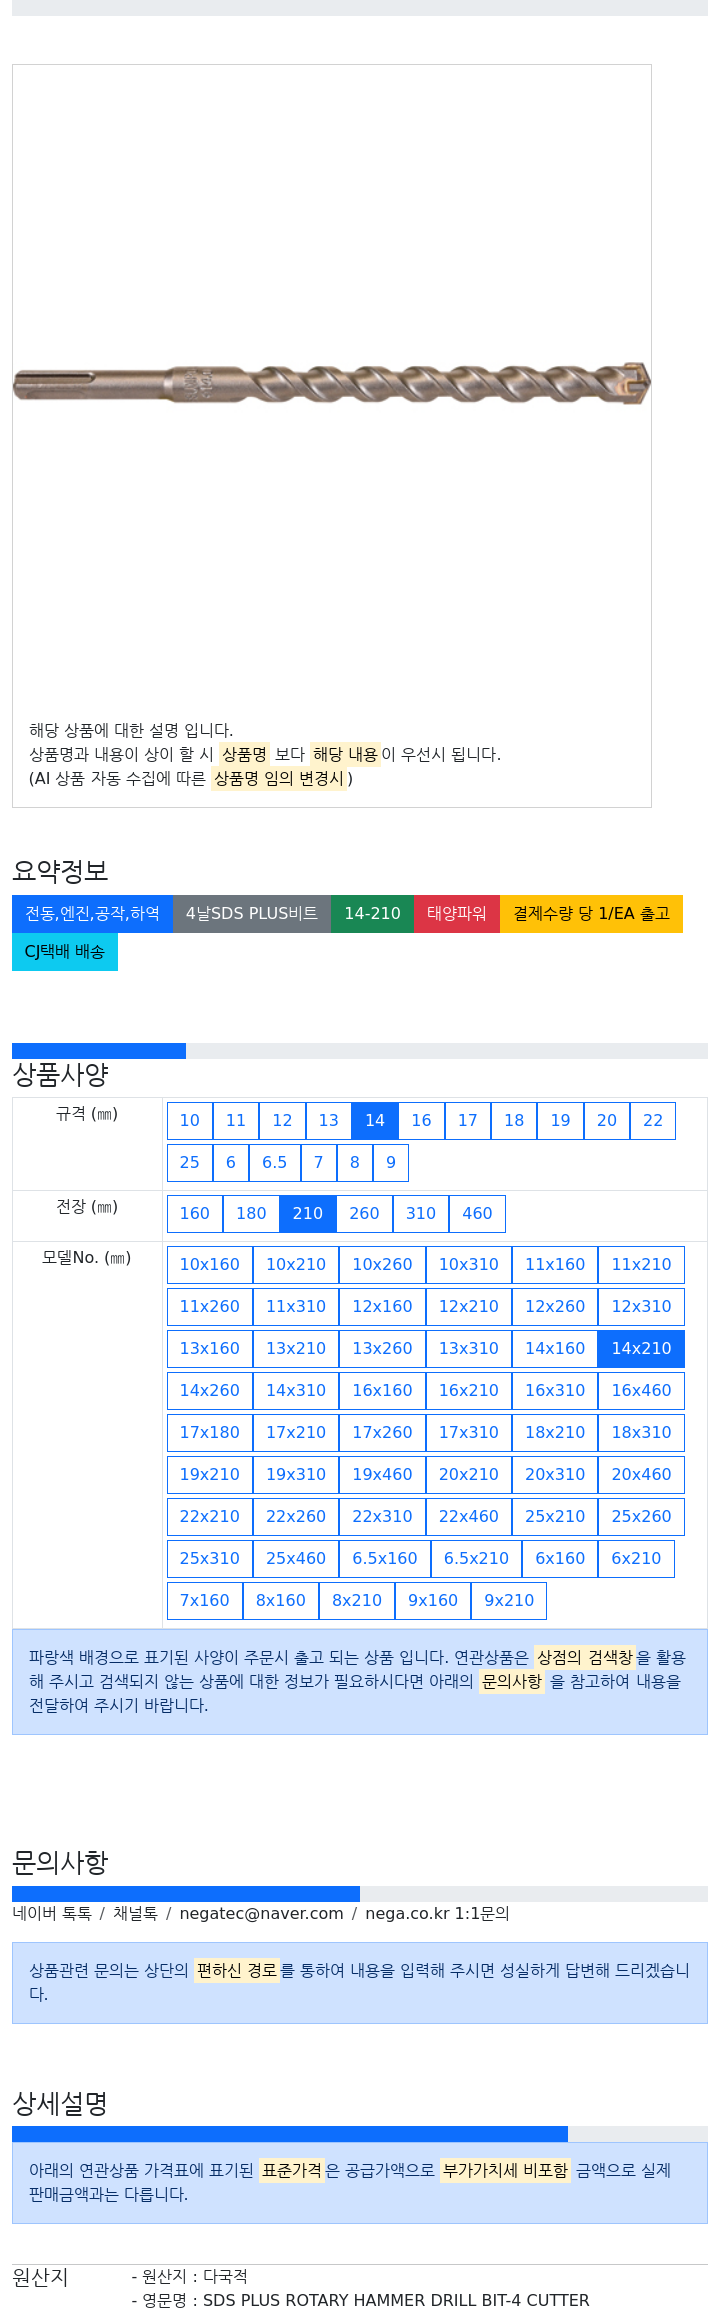
Task: Click the drill bit product image
Action: point(331,383)
